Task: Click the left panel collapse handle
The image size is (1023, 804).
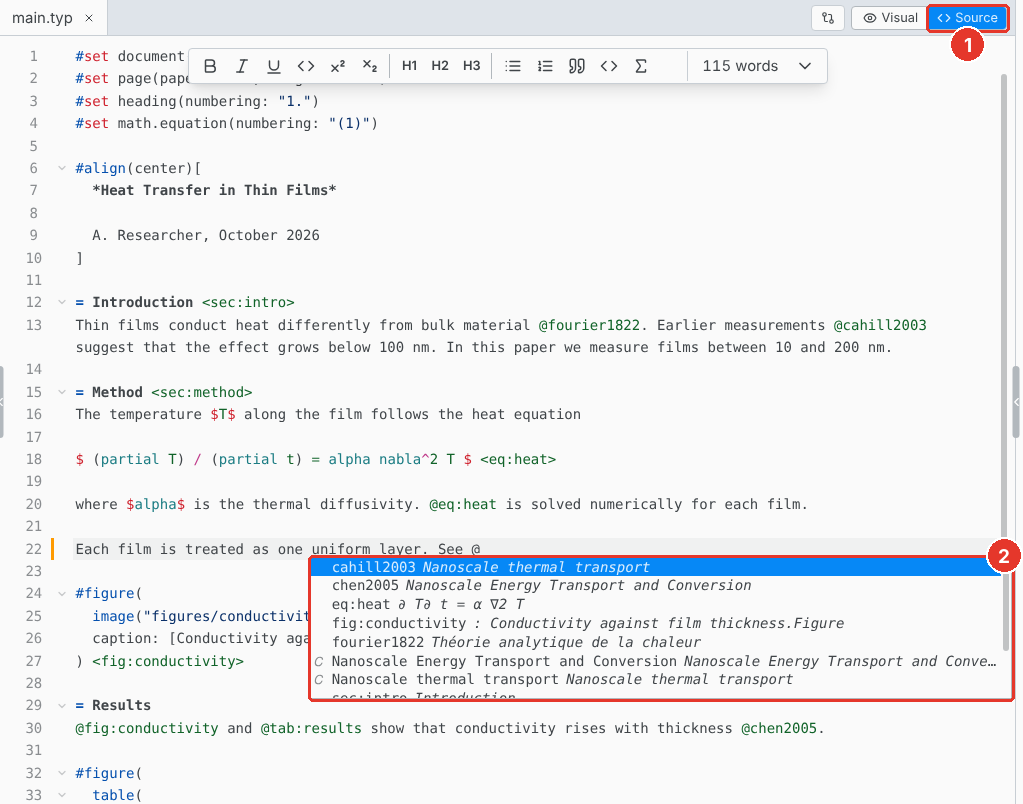Action: (x=2, y=402)
